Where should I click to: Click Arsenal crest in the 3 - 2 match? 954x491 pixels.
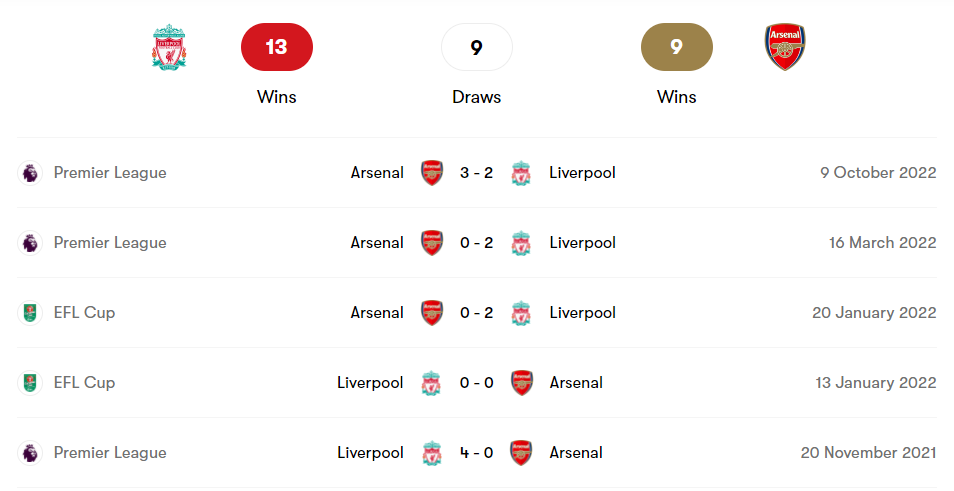pos(432,173)
